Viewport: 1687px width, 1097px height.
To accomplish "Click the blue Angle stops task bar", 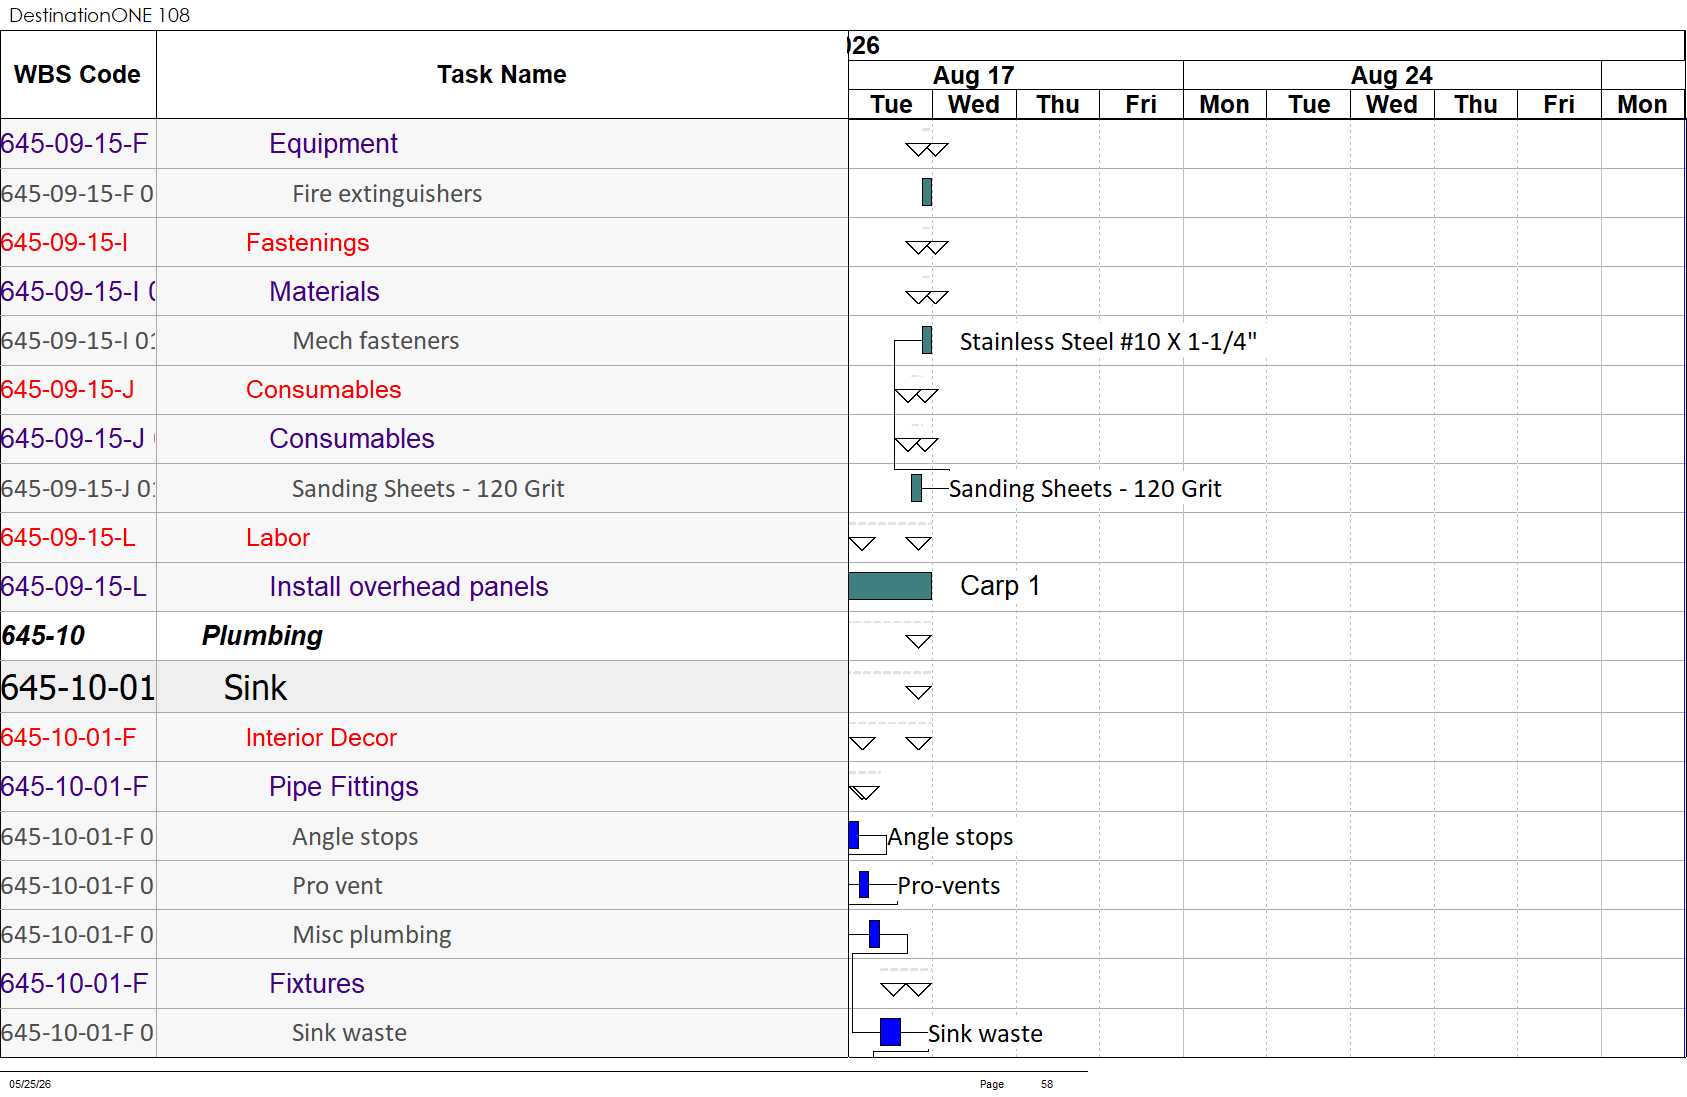I will pos(854,835).
